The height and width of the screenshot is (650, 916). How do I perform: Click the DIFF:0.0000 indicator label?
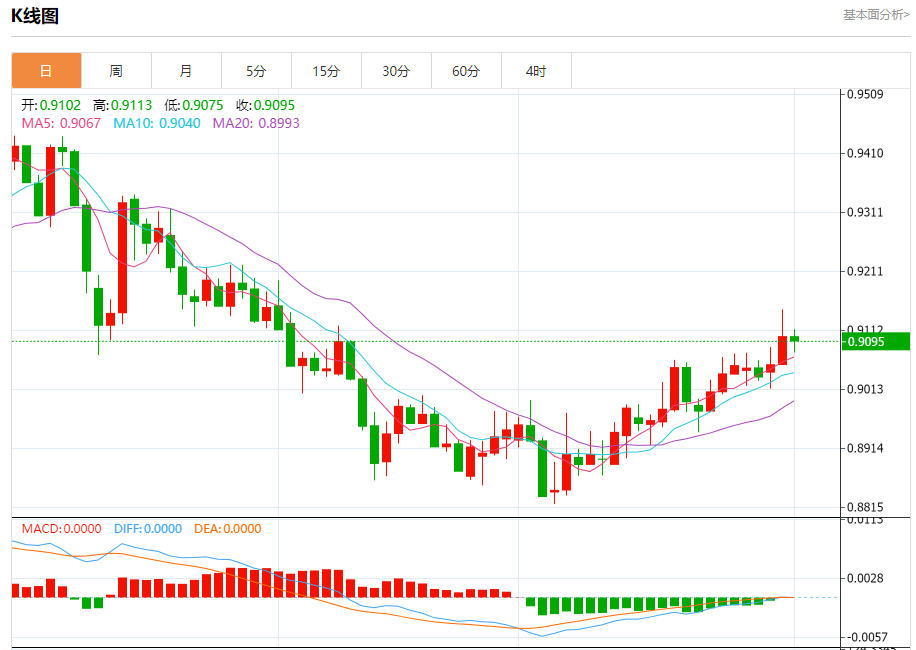click(x=148, y=529)
